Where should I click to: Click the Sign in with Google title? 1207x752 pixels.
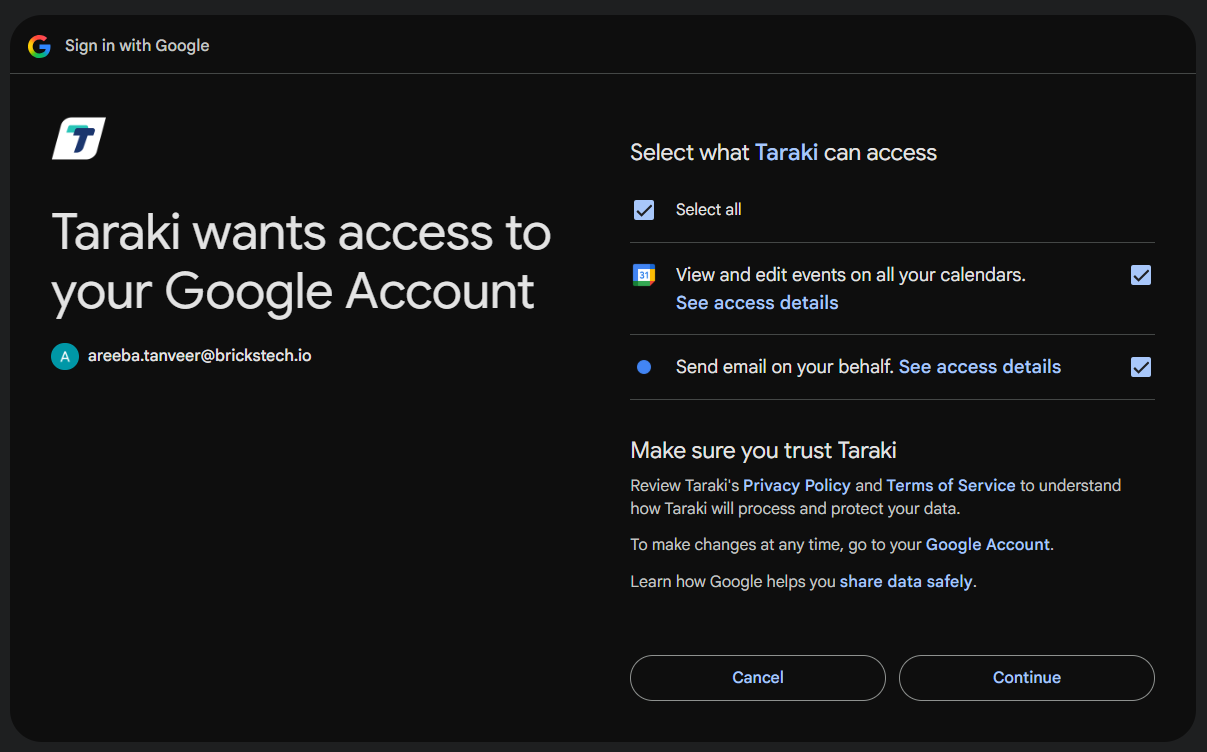tap(137, 46)
